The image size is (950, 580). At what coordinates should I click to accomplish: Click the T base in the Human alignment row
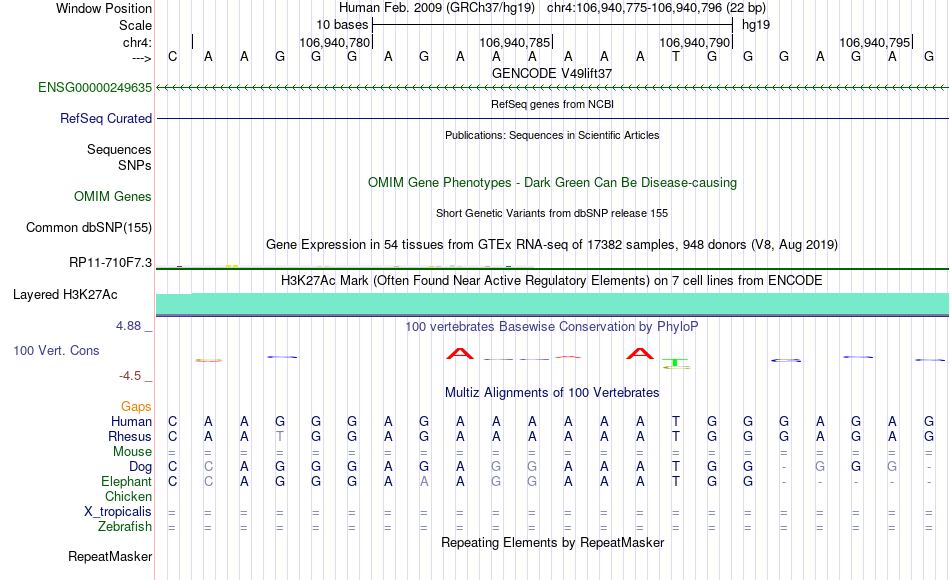[676, 421]
